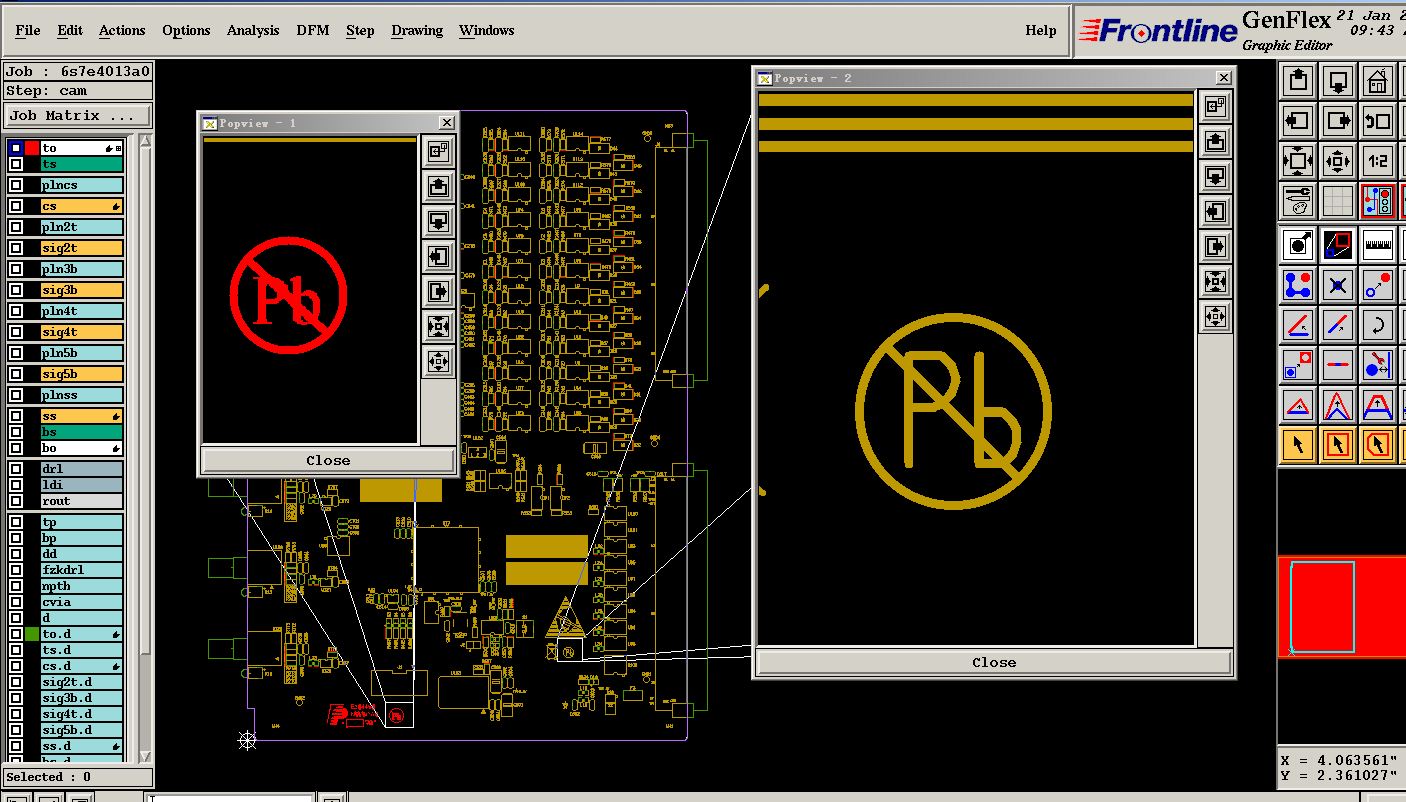Click the home view icon
This screenshot has width=1406, height=802.
[x=1378, y=80]
